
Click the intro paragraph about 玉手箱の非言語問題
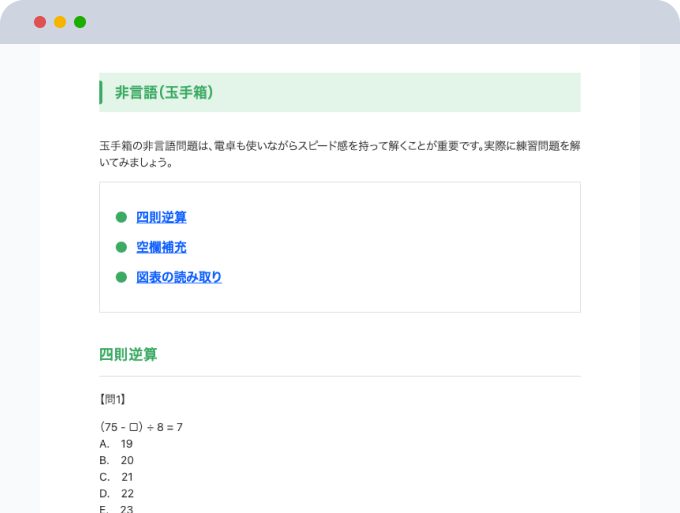tap(340, 153)
